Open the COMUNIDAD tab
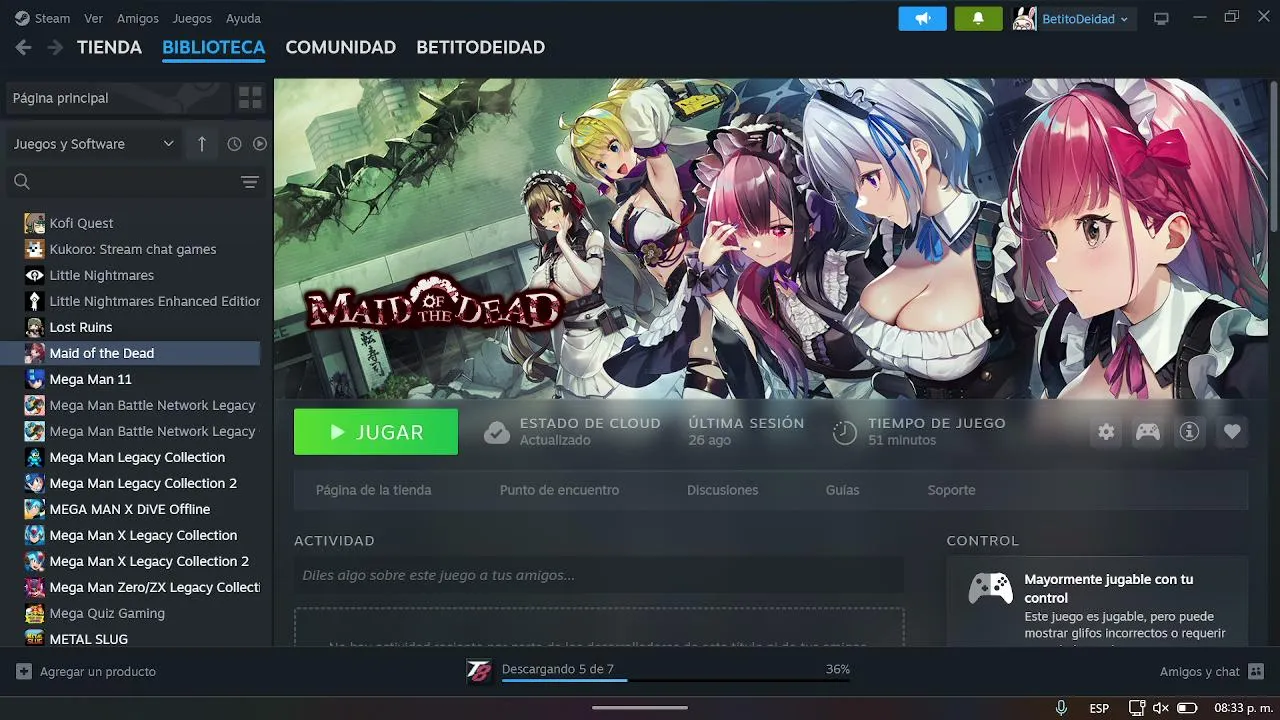1280x720 pixels. (341, 47)
